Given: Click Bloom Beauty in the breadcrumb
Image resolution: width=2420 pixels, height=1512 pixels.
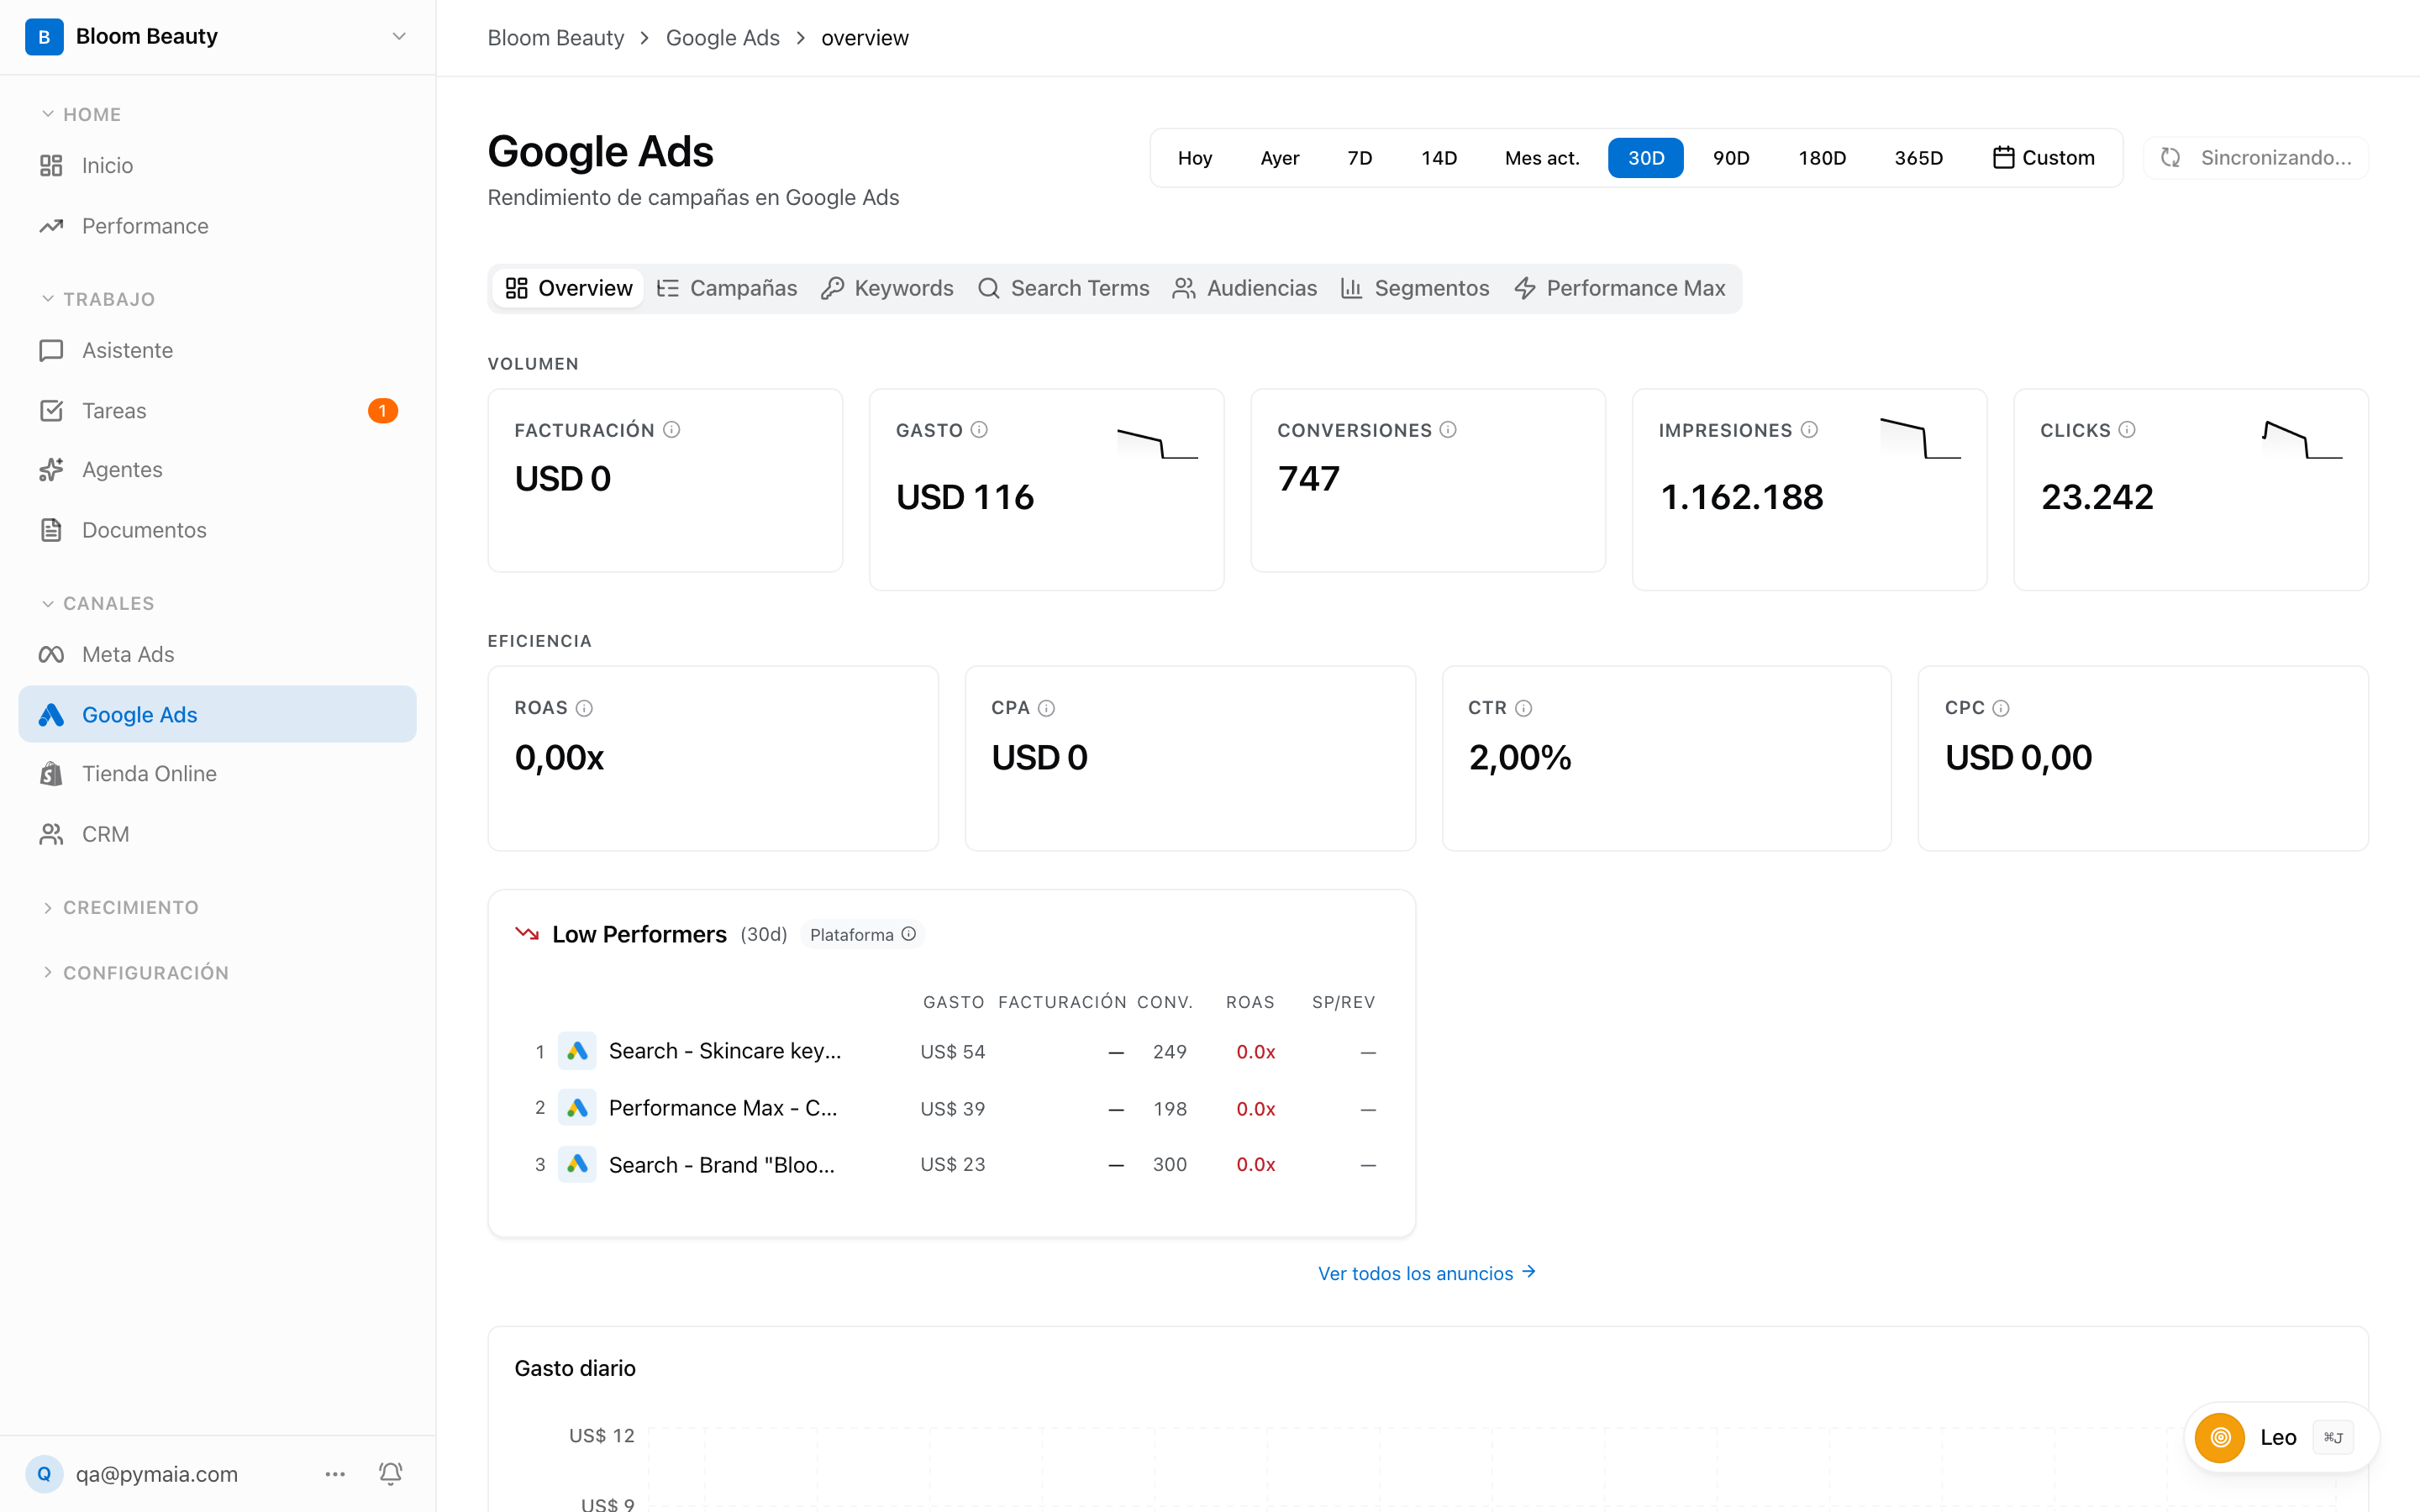Looking at the screenshot, I should point(555,38).
